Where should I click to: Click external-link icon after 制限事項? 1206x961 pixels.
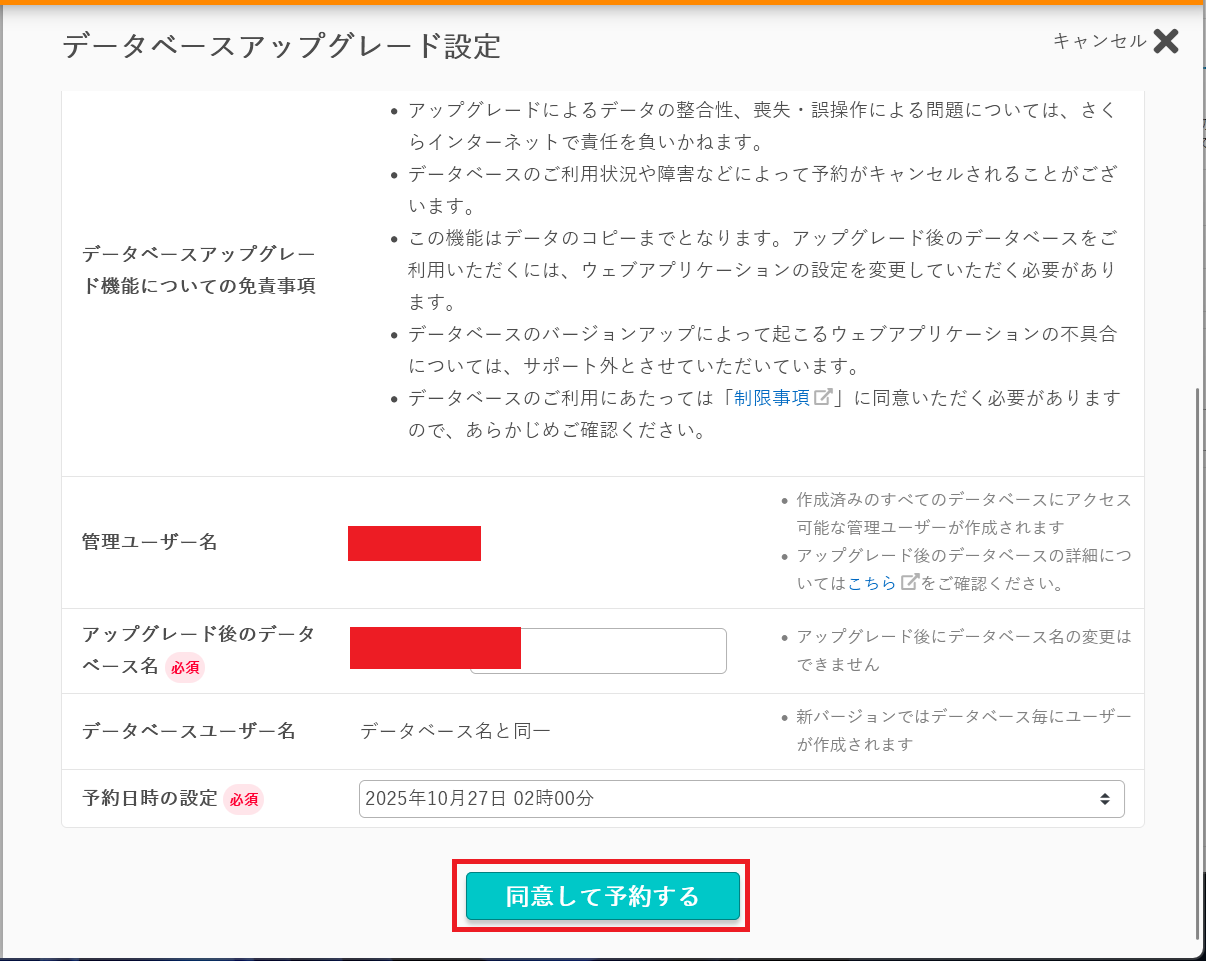click(x=823, y=397)
